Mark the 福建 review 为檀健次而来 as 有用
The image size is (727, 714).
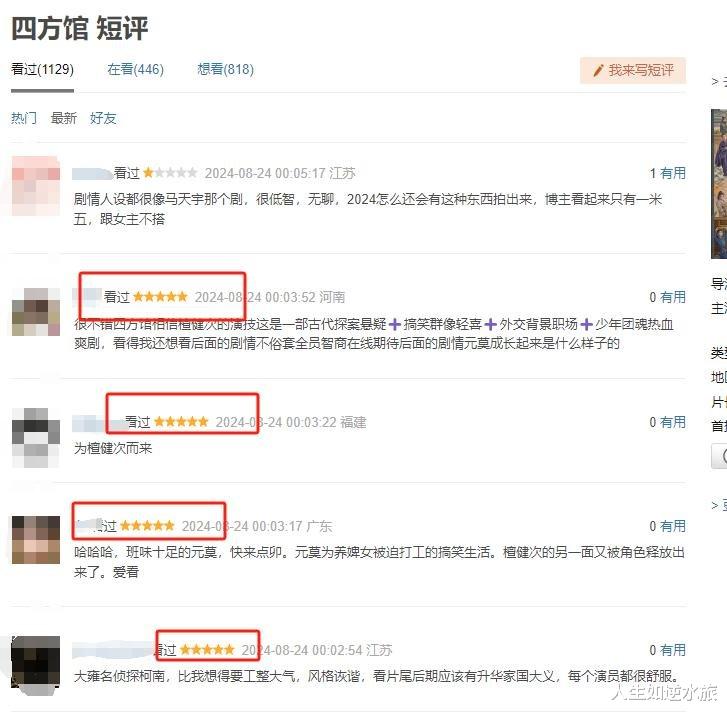click(x=673, y=422)
